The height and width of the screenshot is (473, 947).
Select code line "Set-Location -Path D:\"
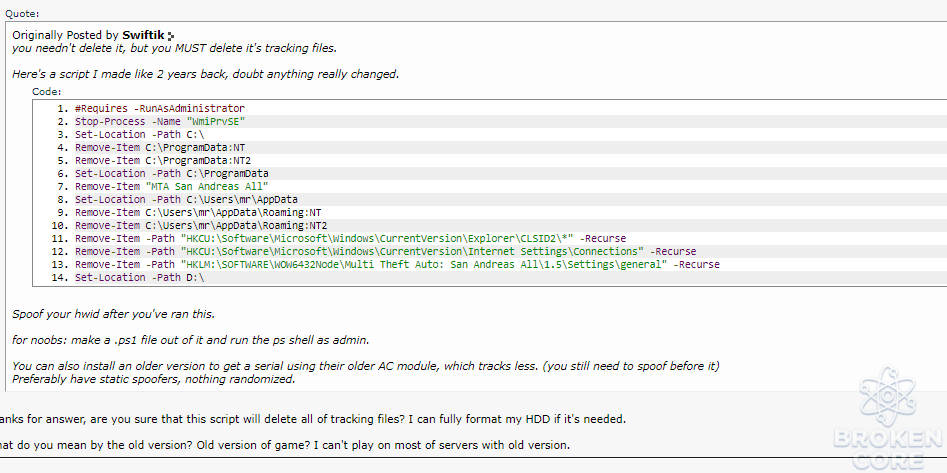[140, 277]
